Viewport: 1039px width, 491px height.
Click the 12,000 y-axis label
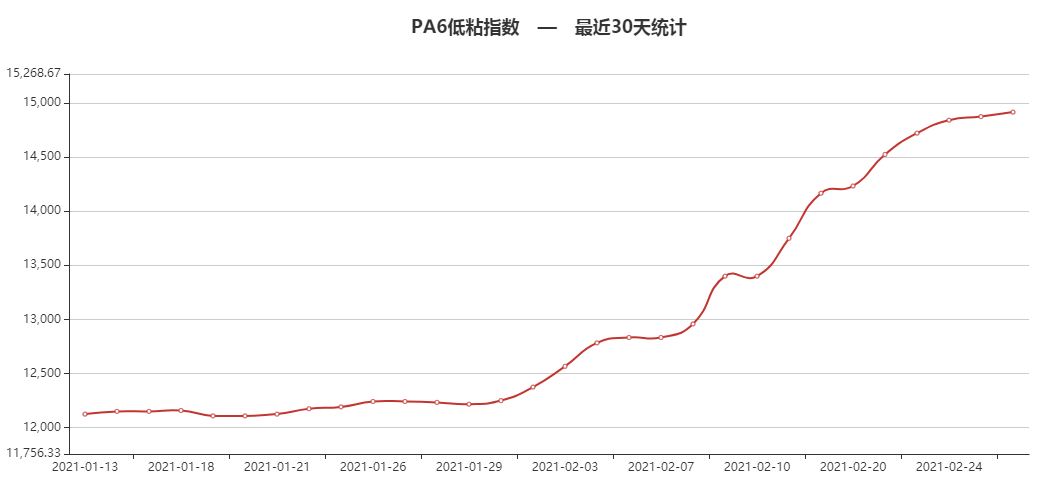point(44,427)
